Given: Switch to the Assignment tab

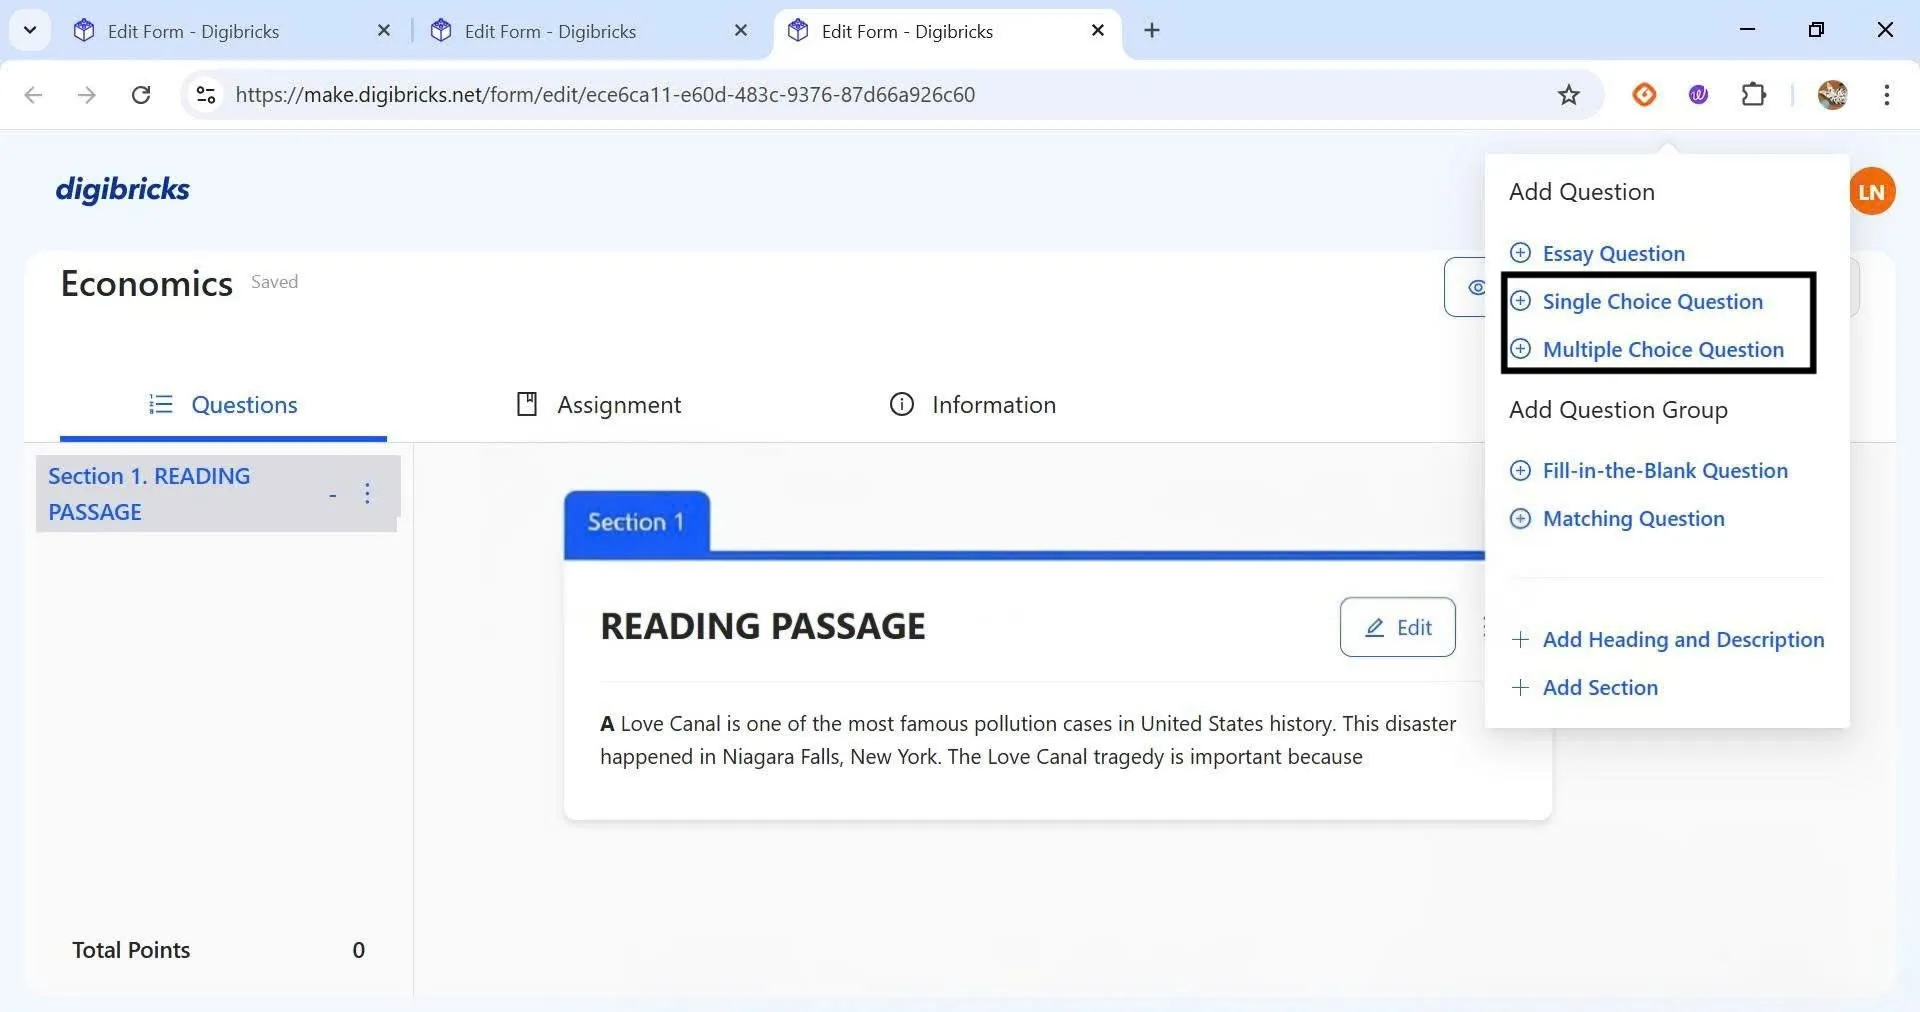Looking at the screenshot, I should point(598,405).
